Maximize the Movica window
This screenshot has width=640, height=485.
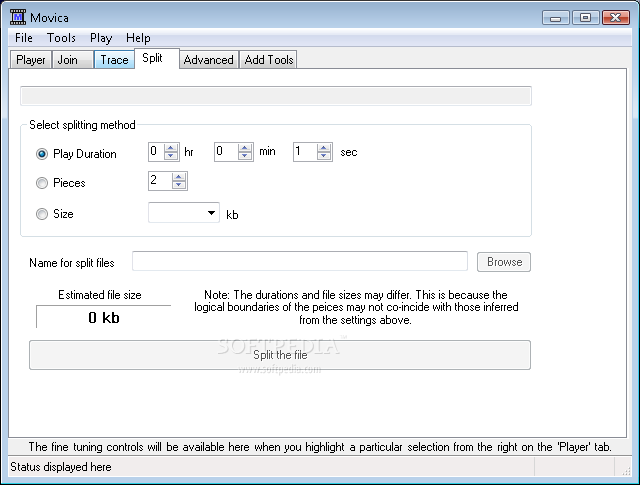click(x=585, y=18)
